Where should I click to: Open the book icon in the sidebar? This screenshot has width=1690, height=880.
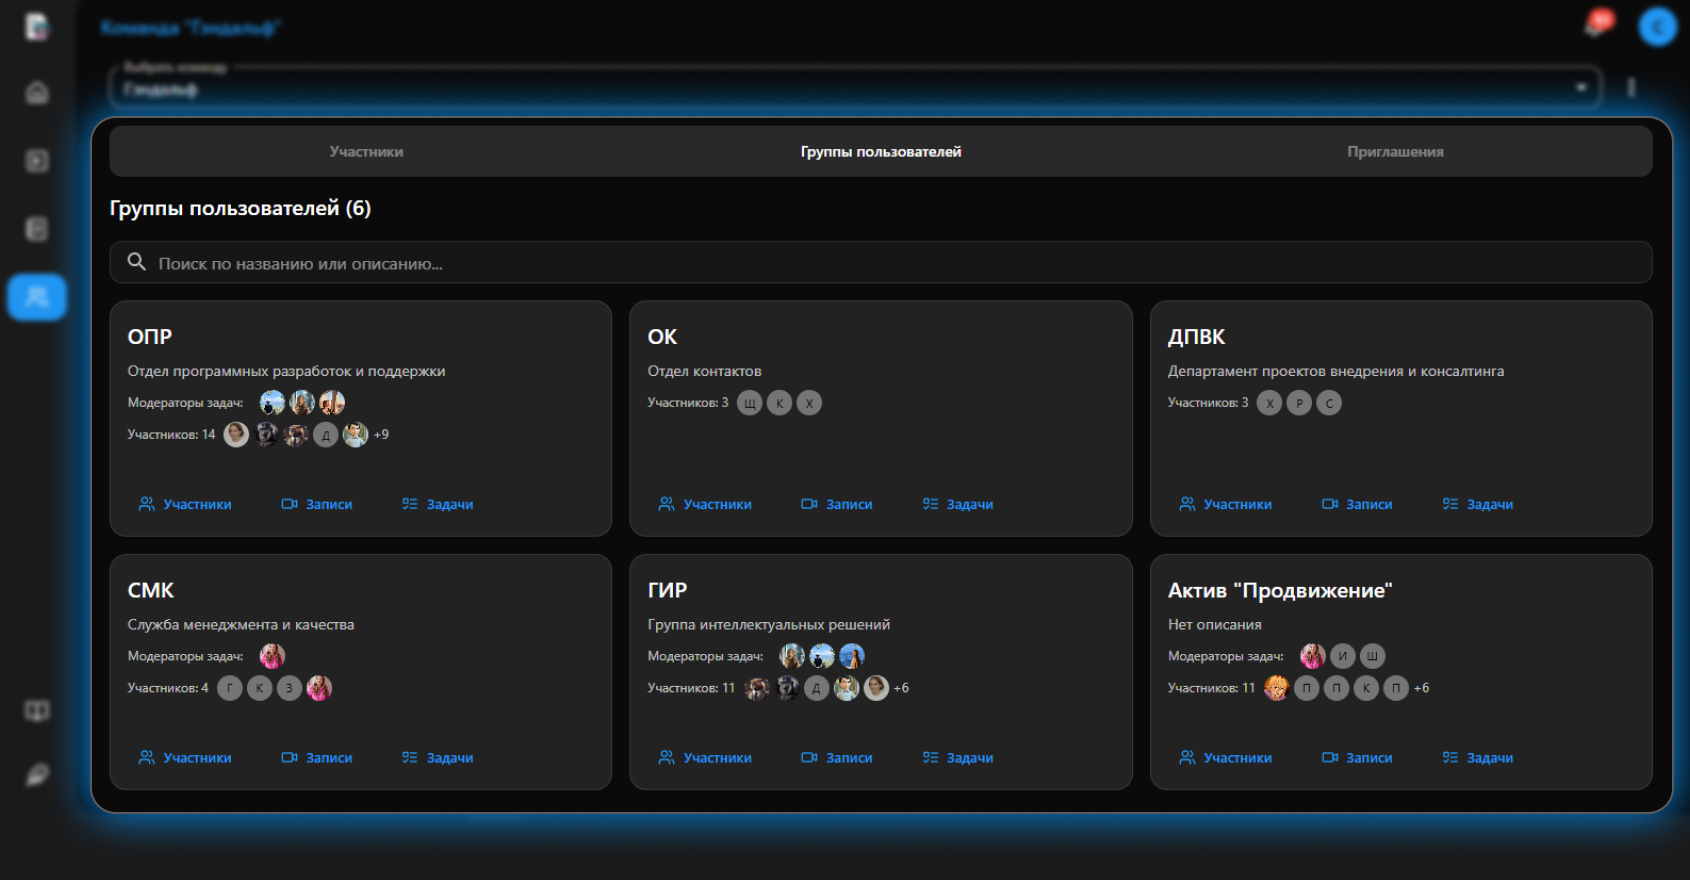pyautogui.click(x=37, y=711)
